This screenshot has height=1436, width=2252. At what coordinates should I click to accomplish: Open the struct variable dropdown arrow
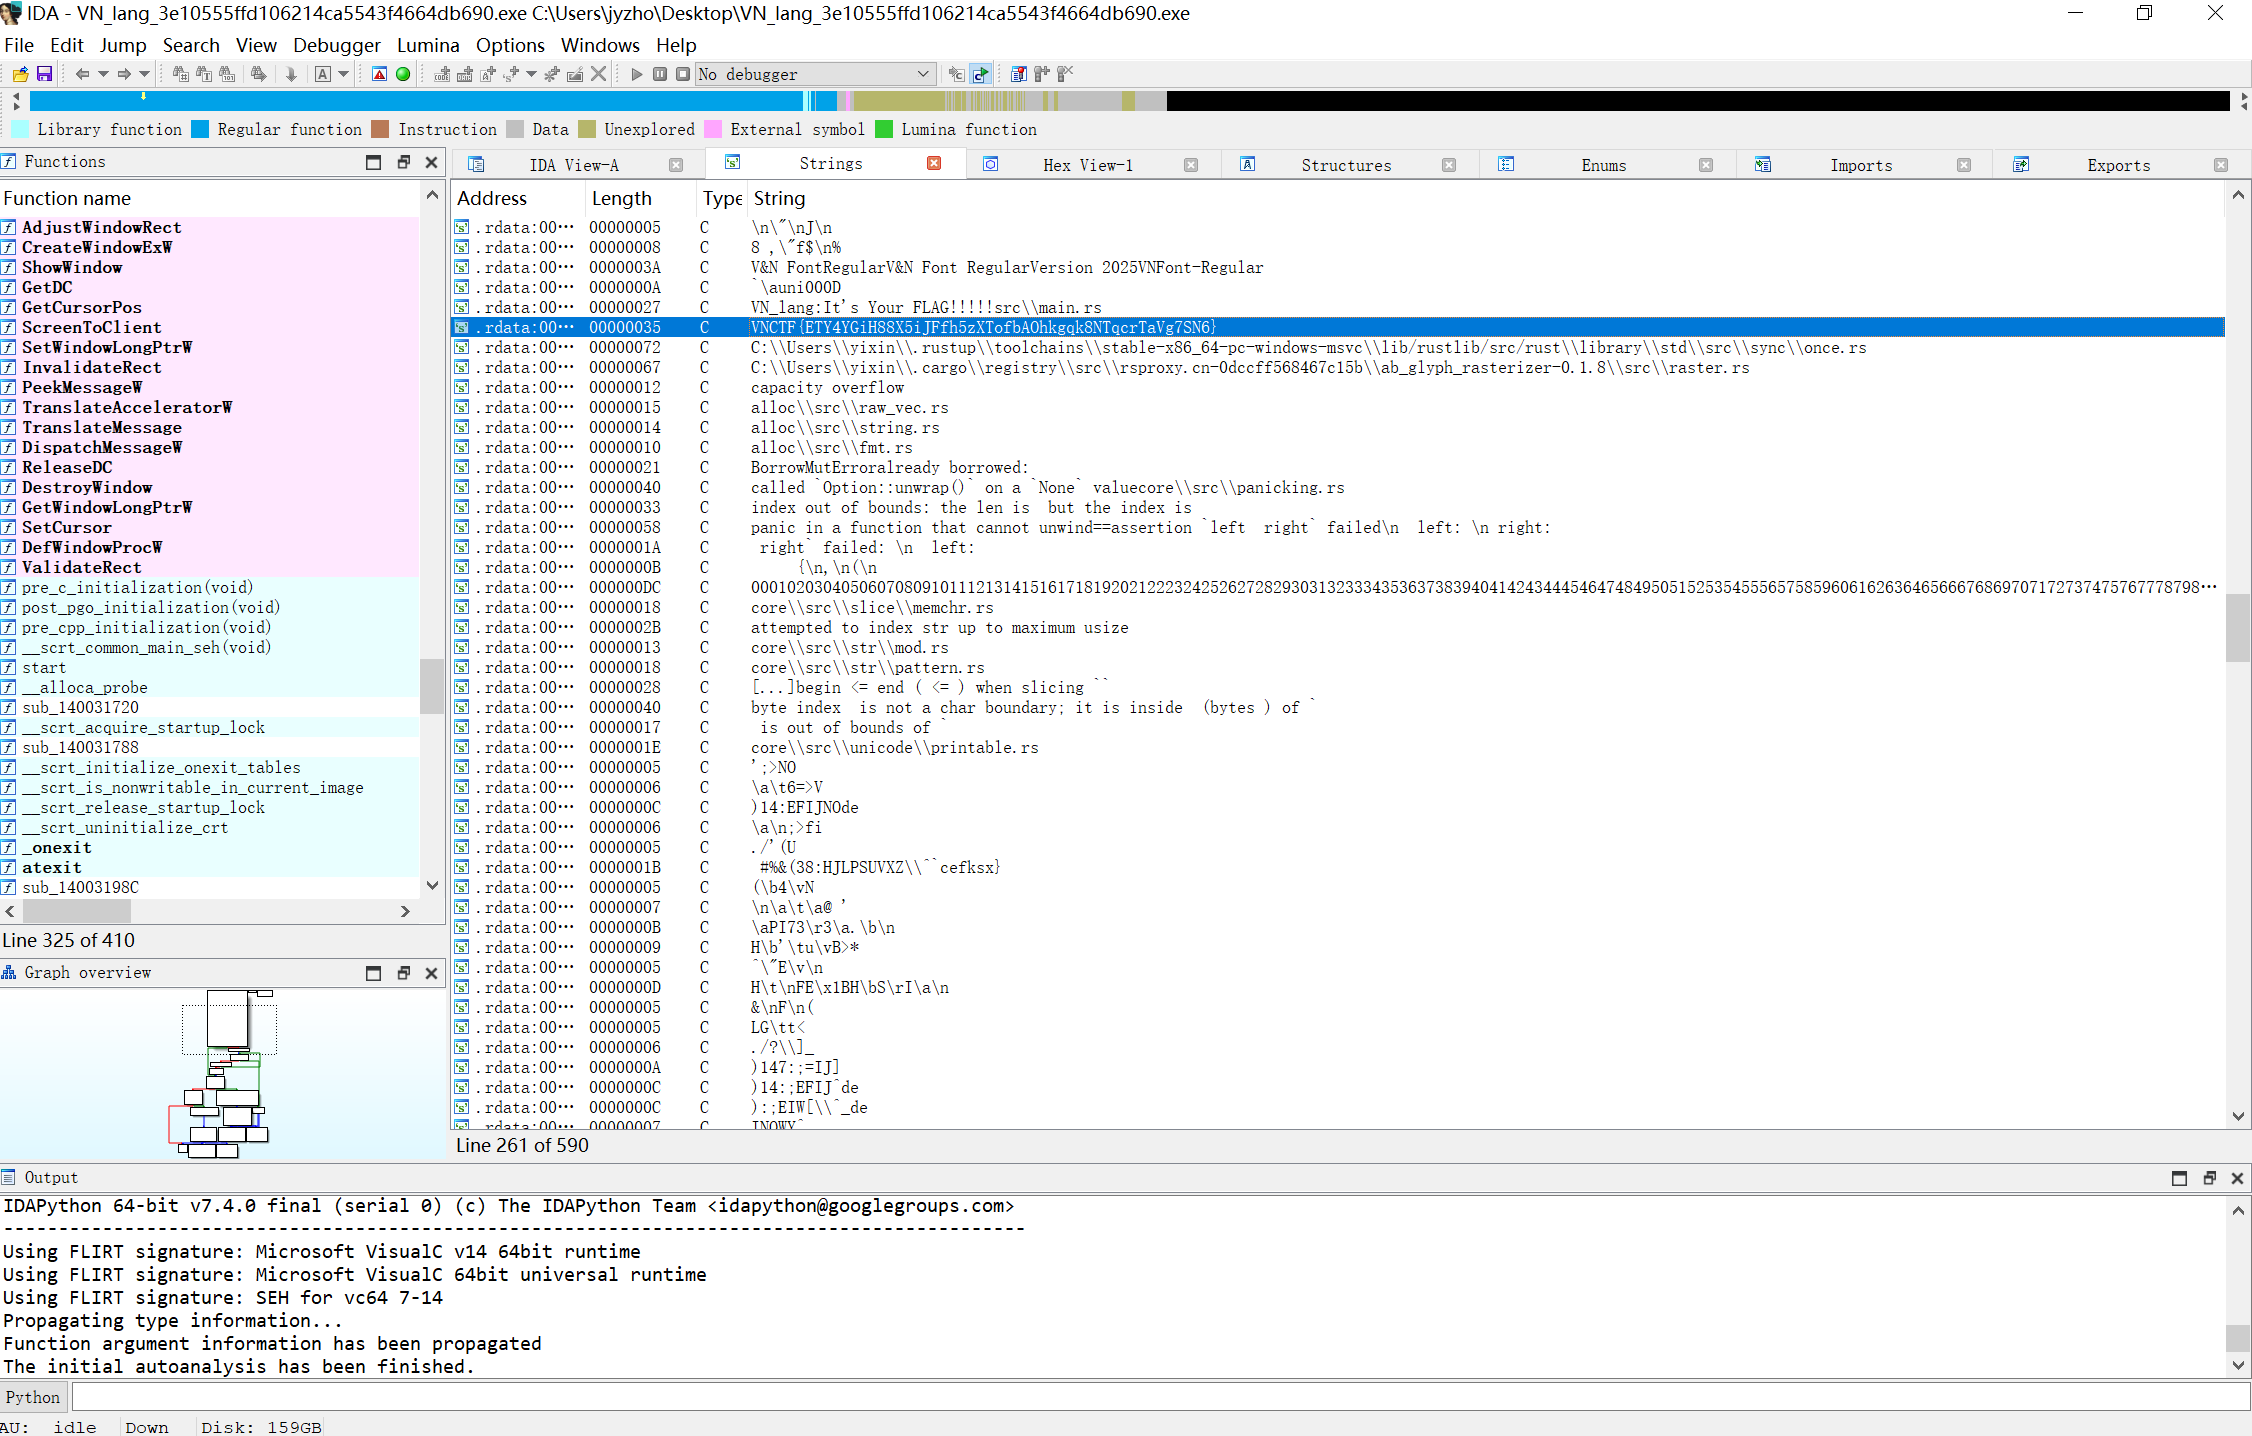(x=531, y=74)
